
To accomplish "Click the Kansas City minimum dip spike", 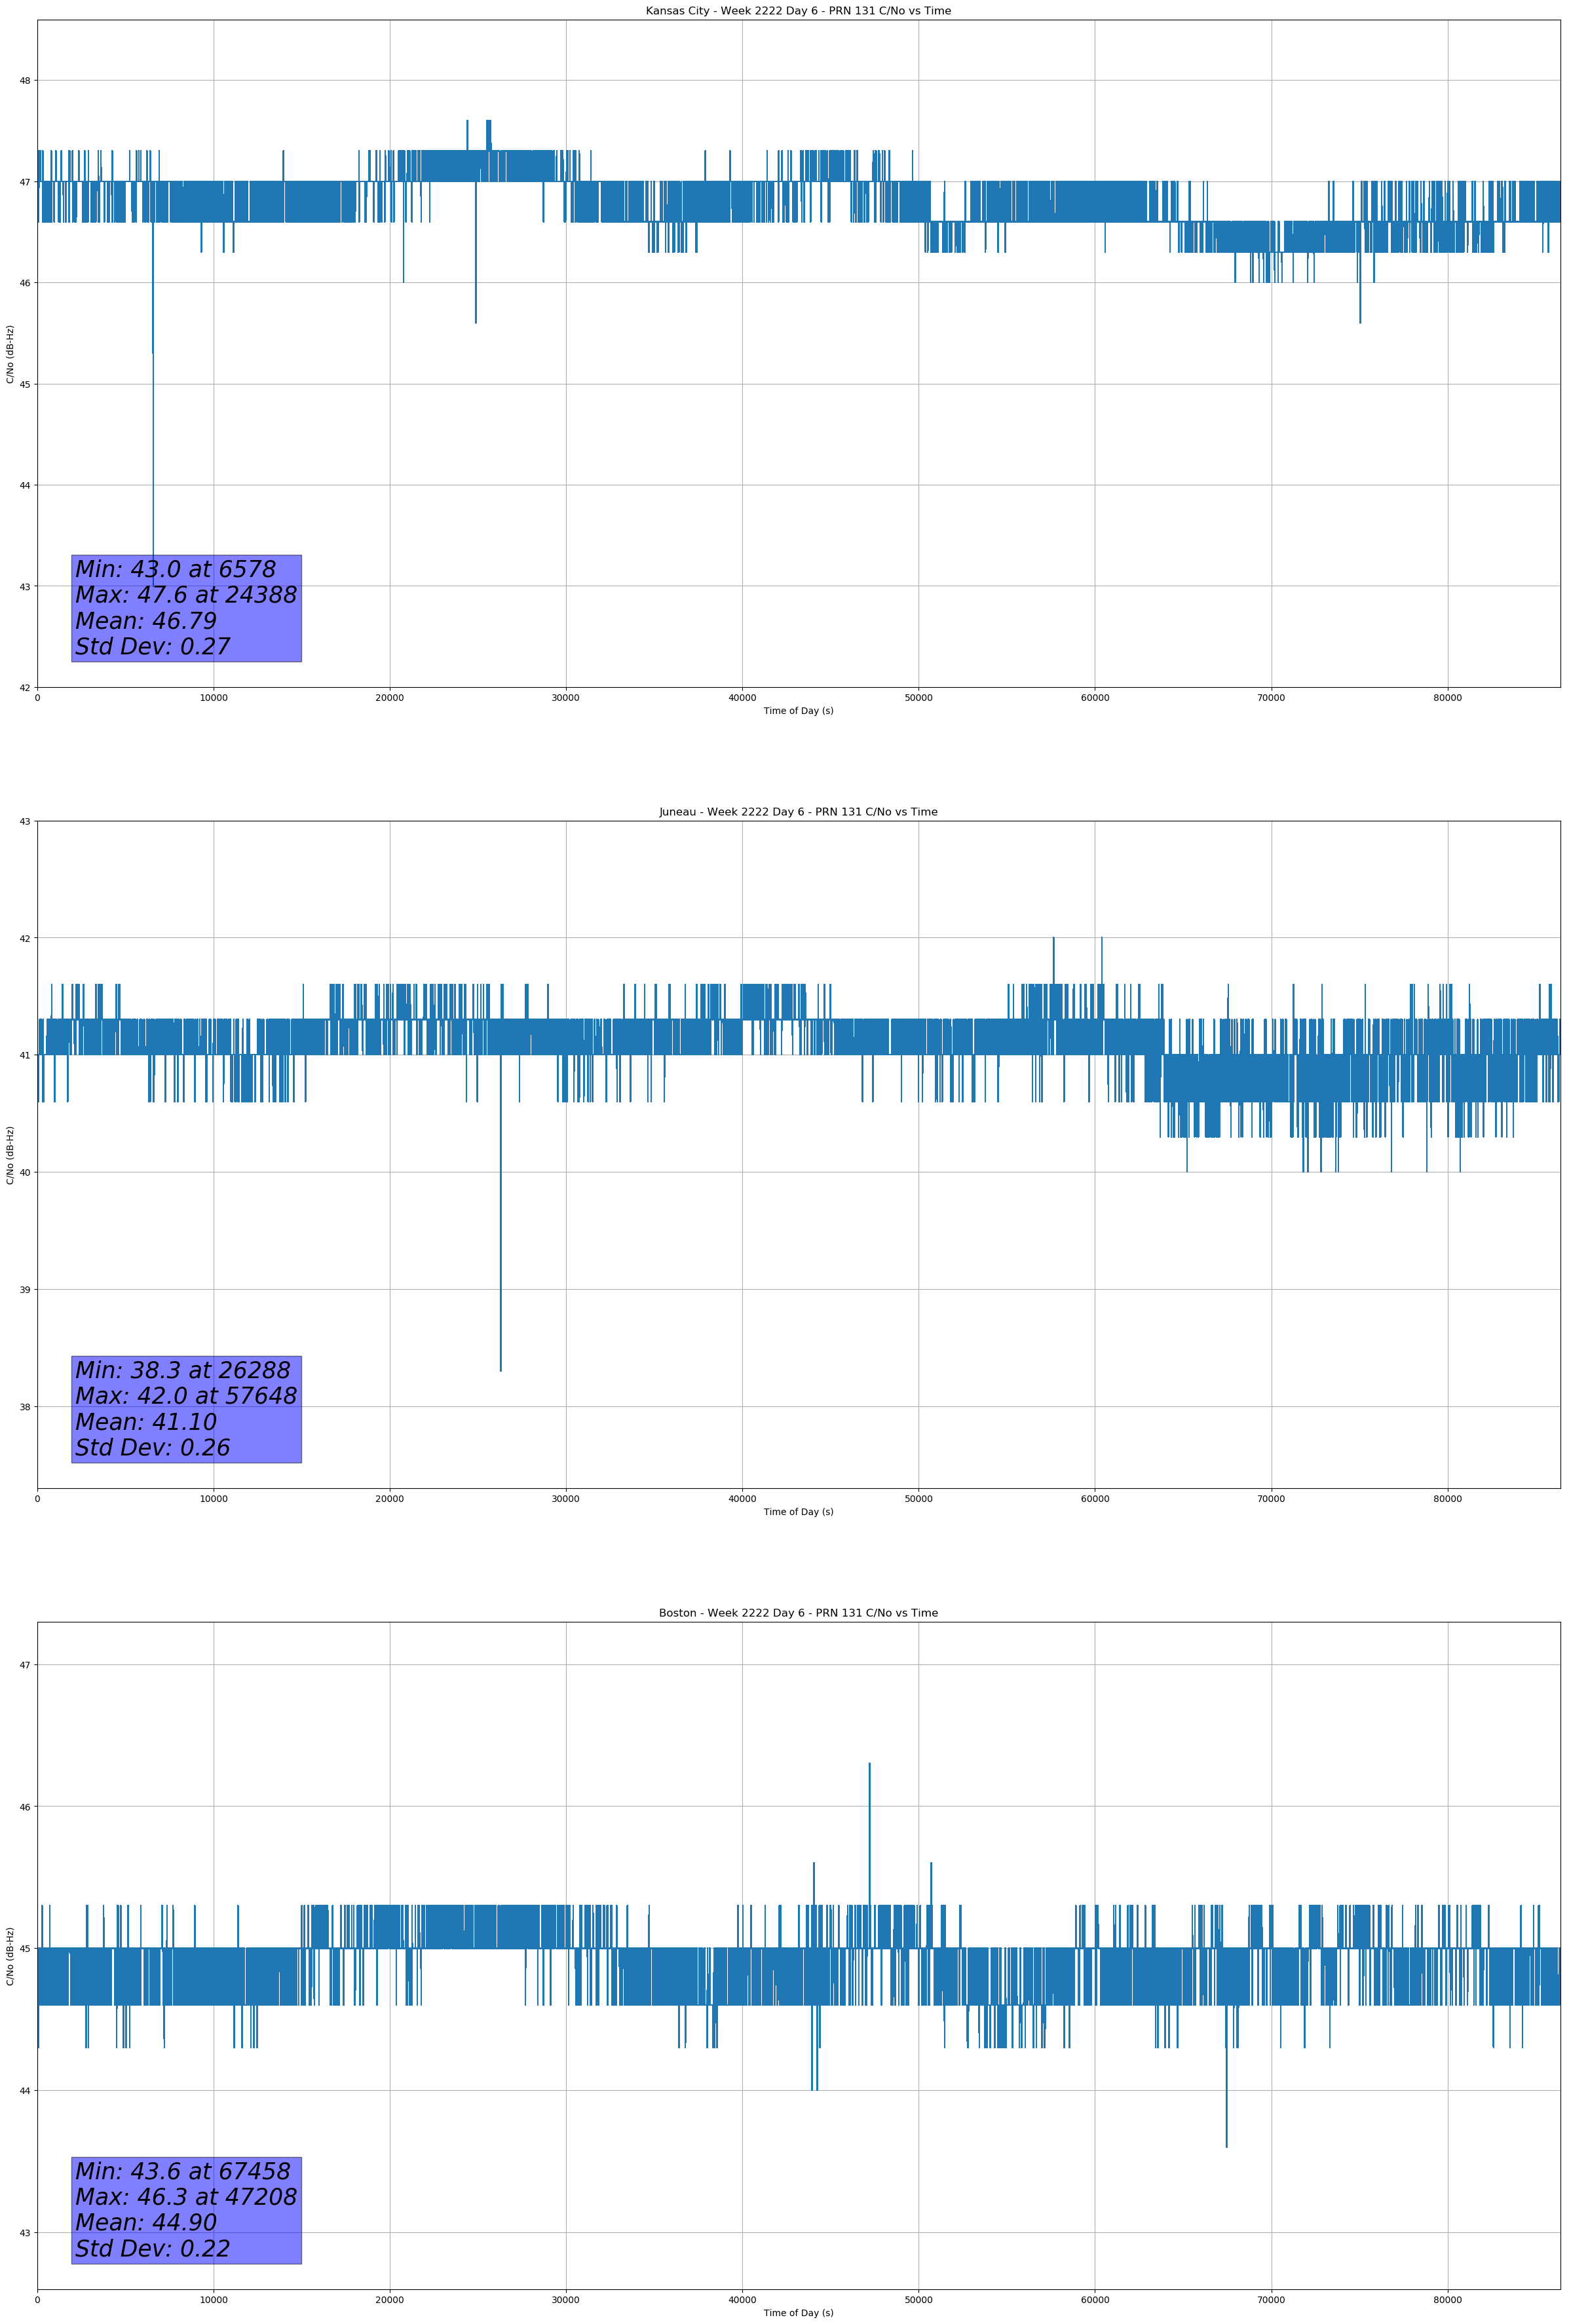I will pos(153,450).
